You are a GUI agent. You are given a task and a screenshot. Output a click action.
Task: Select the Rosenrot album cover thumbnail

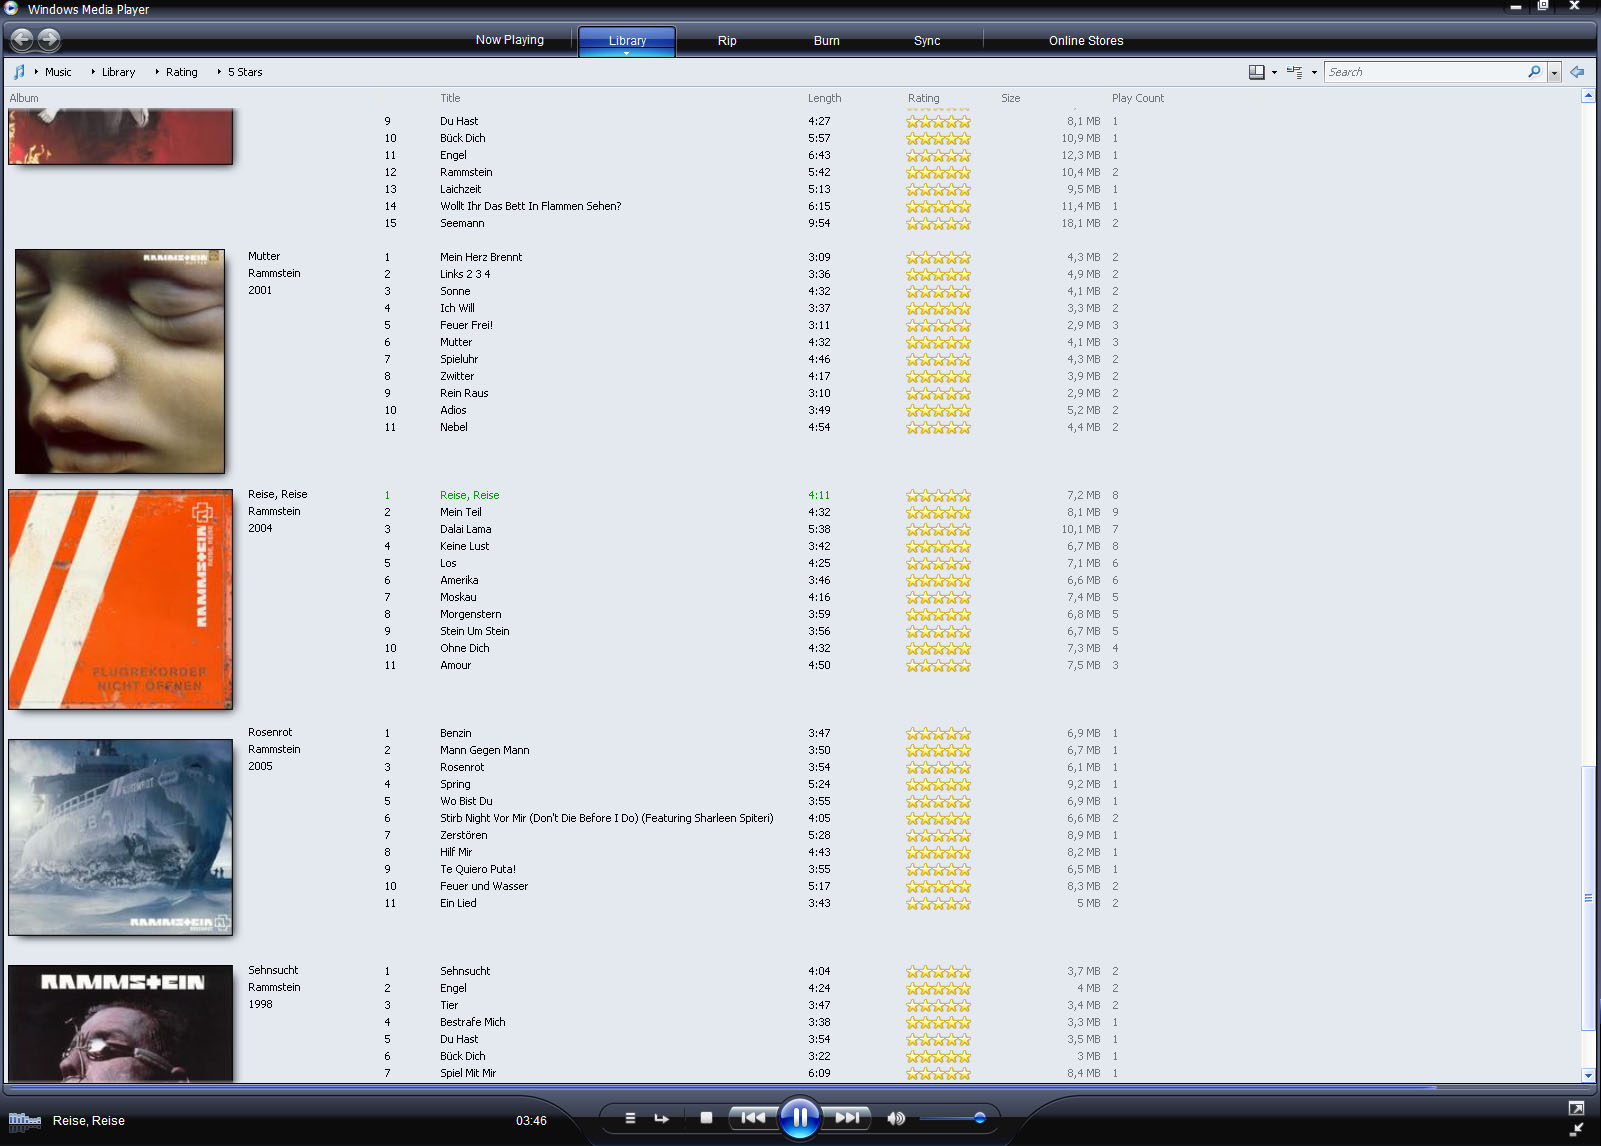(120, 837)
